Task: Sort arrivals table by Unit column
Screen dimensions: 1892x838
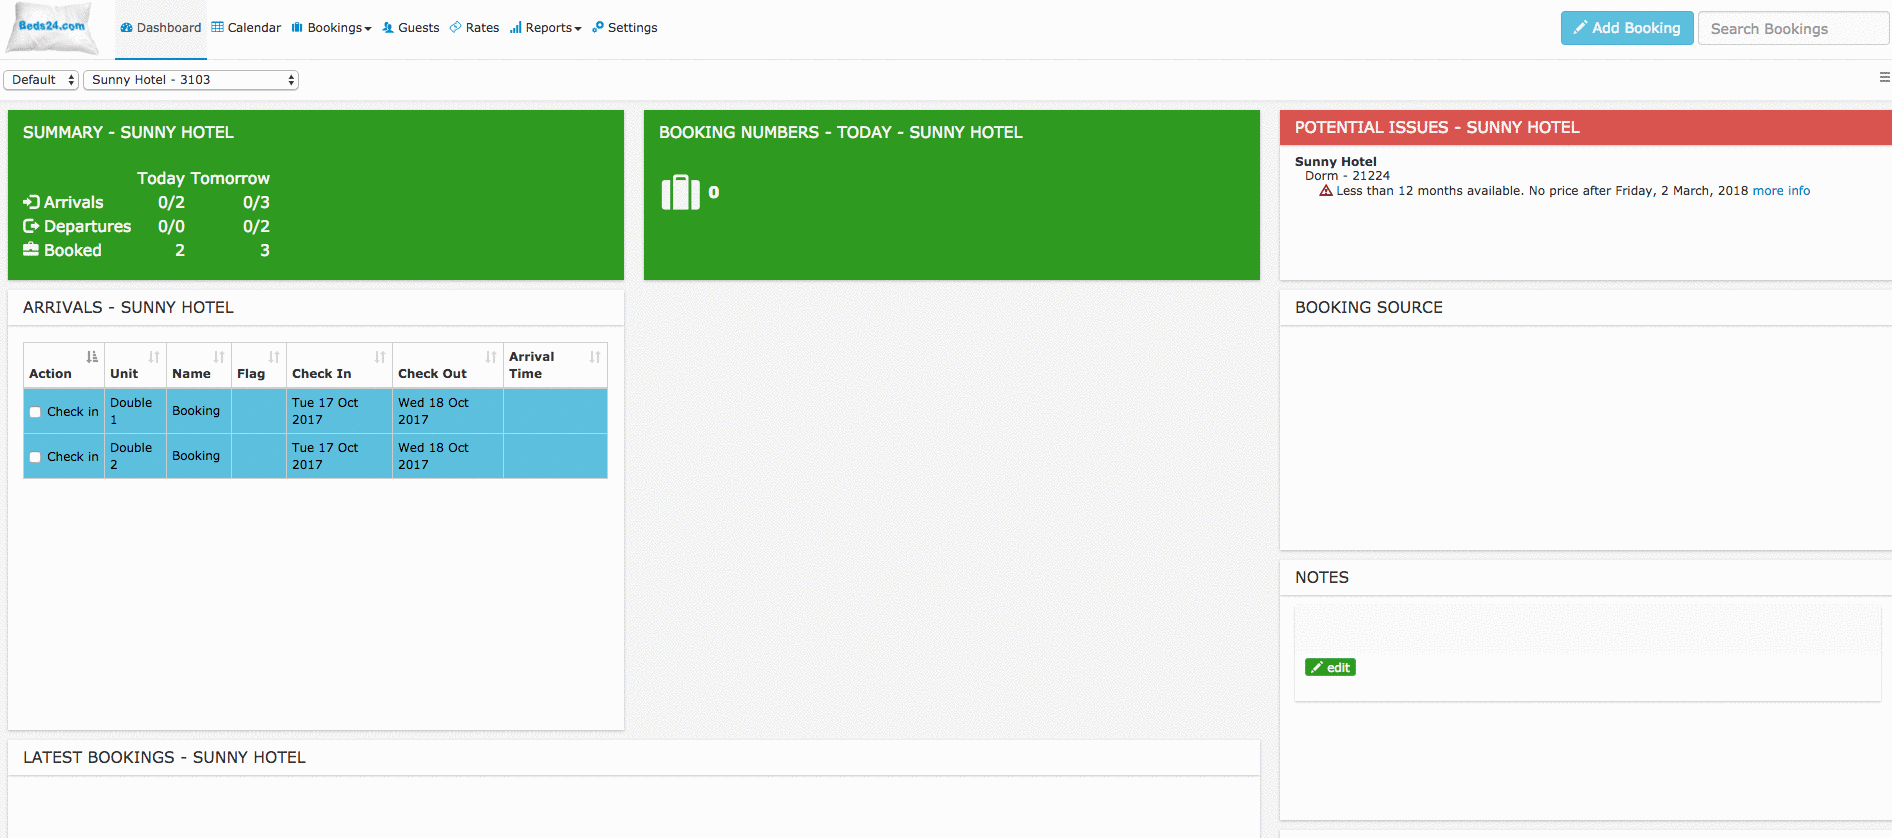Action: pos(135,365)
